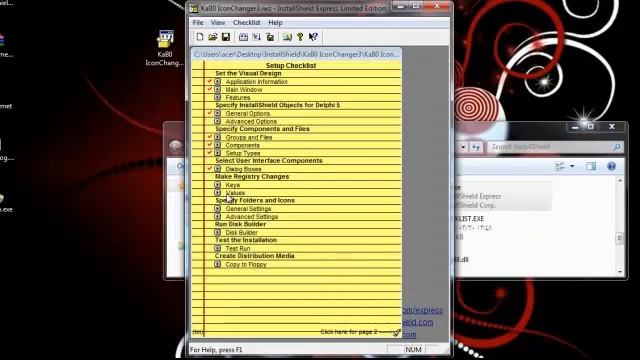The image size is (640, 360).
Task: Click the 'For Help, press F1' status text
Action: point(216,350)
